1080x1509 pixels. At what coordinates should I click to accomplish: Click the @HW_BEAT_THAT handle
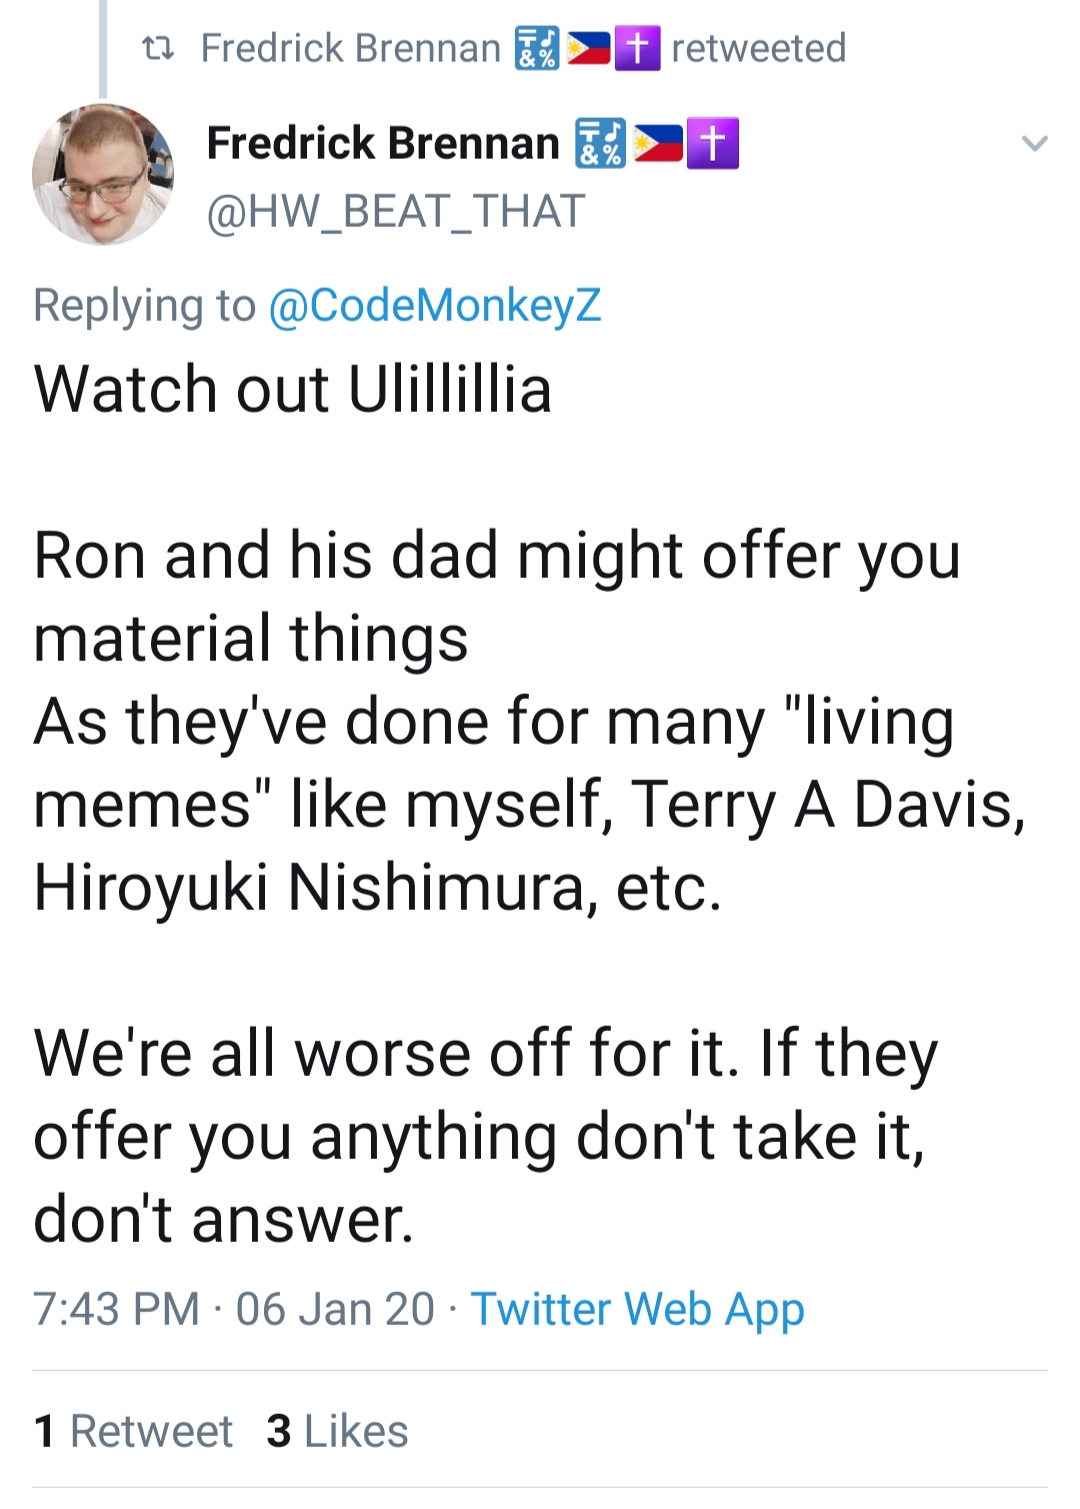click(x=395, y=212)
